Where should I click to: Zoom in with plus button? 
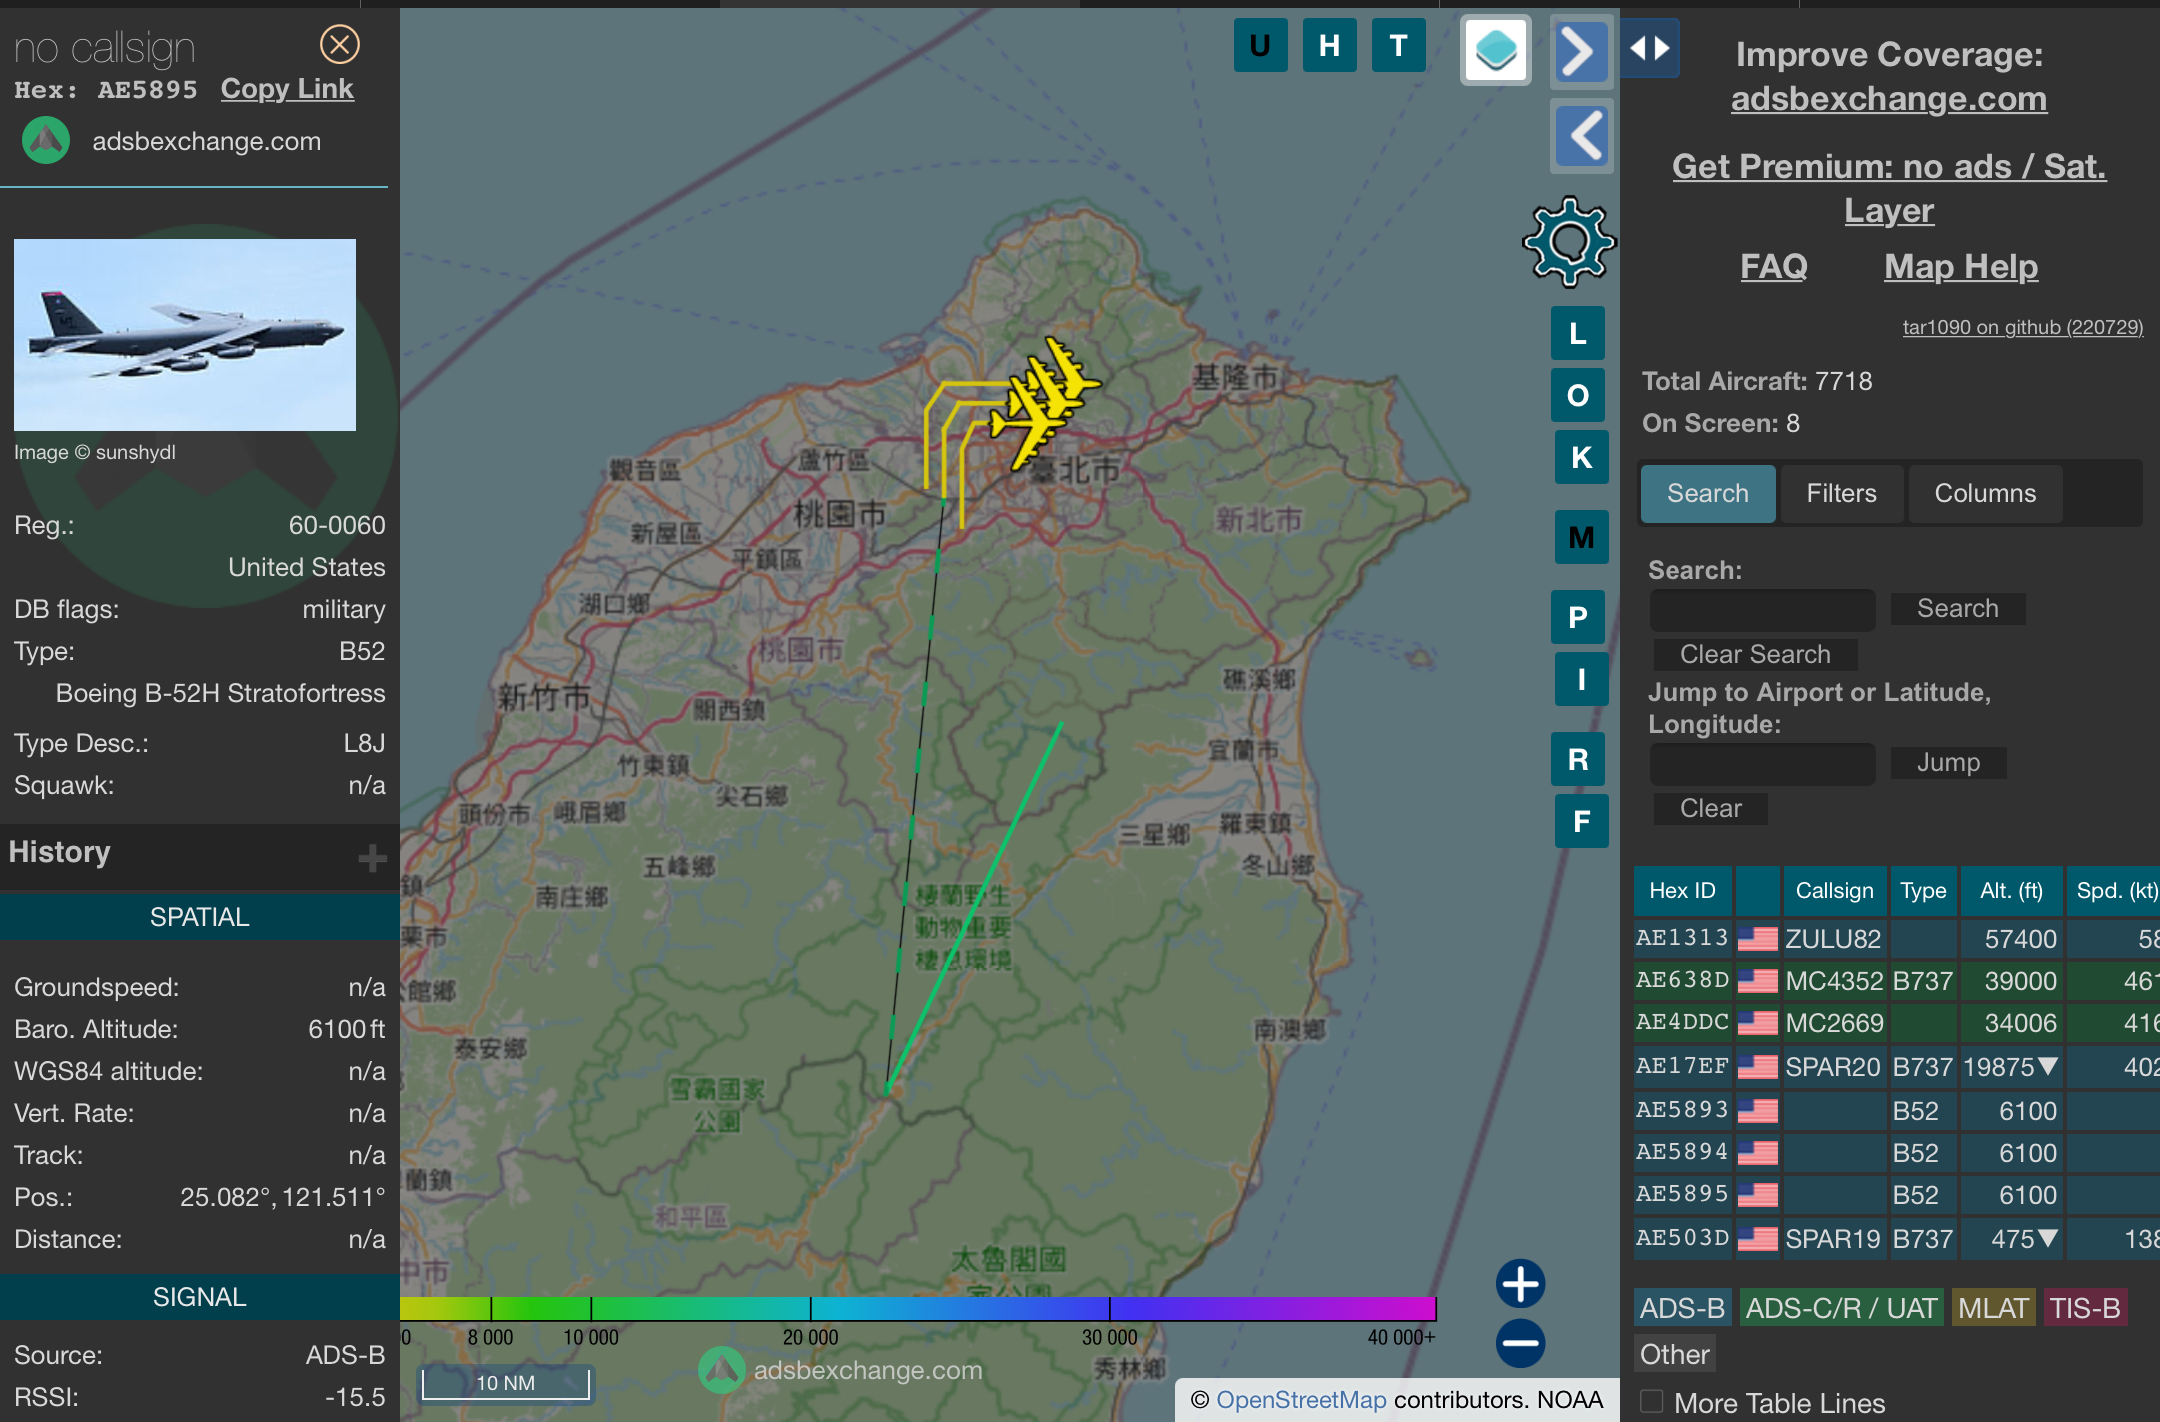(1520, 1284)
